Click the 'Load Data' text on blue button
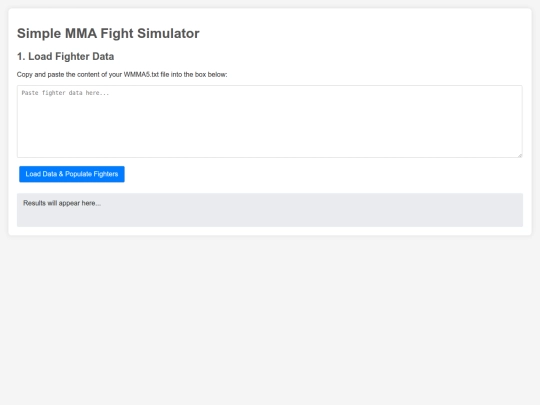This screenshot has height=405, width=540. pyautogui.click(x=41, y=174)
